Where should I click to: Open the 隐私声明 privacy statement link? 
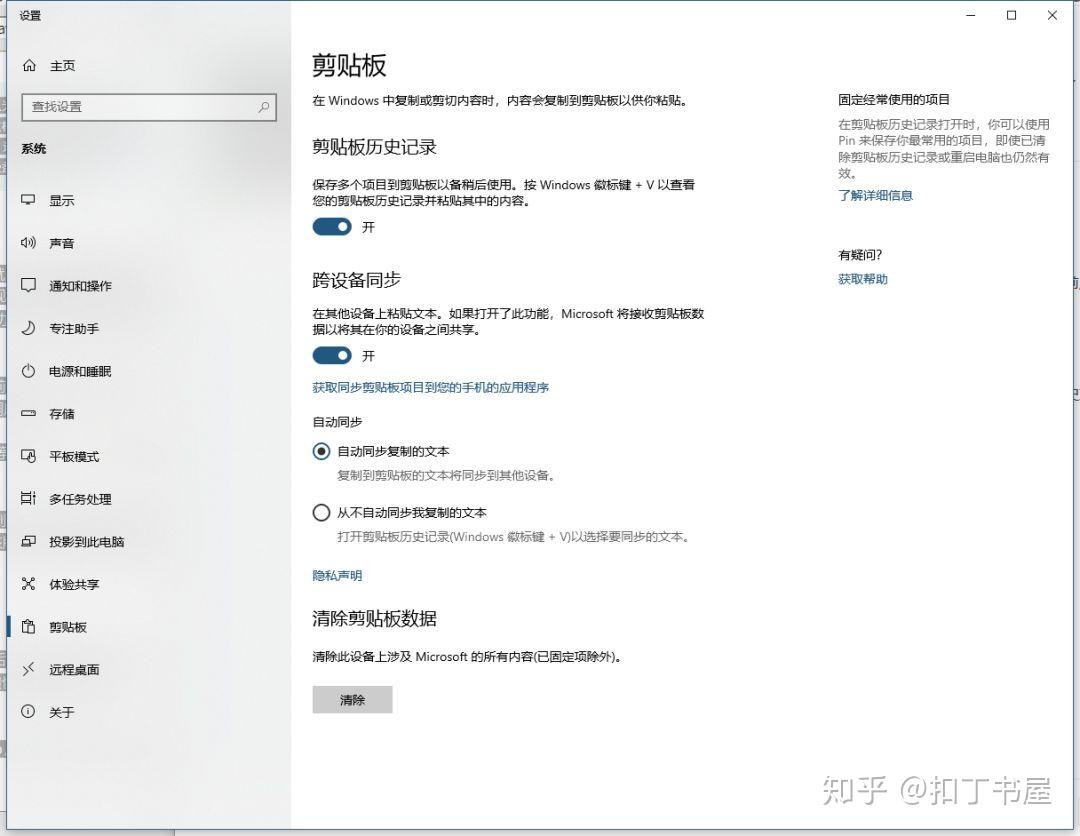(x=337, y=576)
